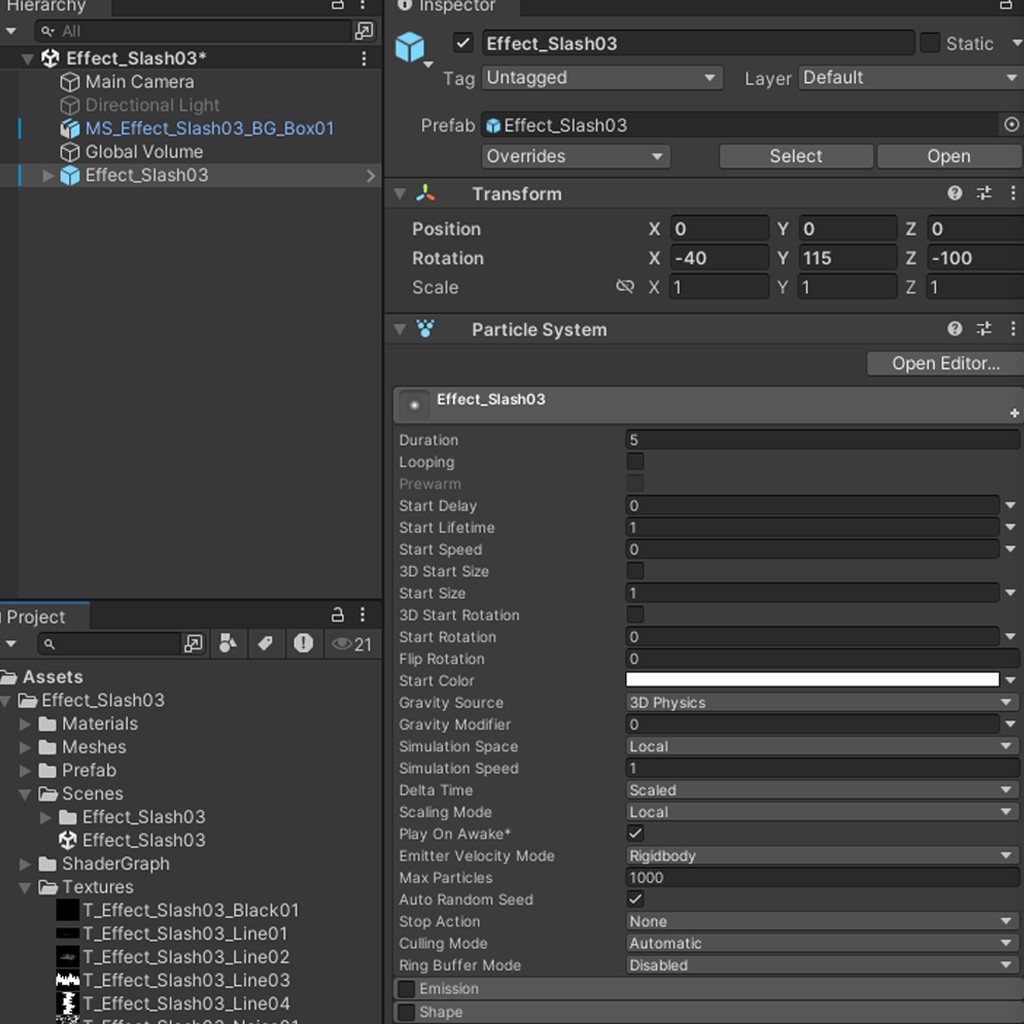Click the eye icon showing 21 in Project toolbar
This screenshot has width=1024, height=1024.
(x=345, y=644)
